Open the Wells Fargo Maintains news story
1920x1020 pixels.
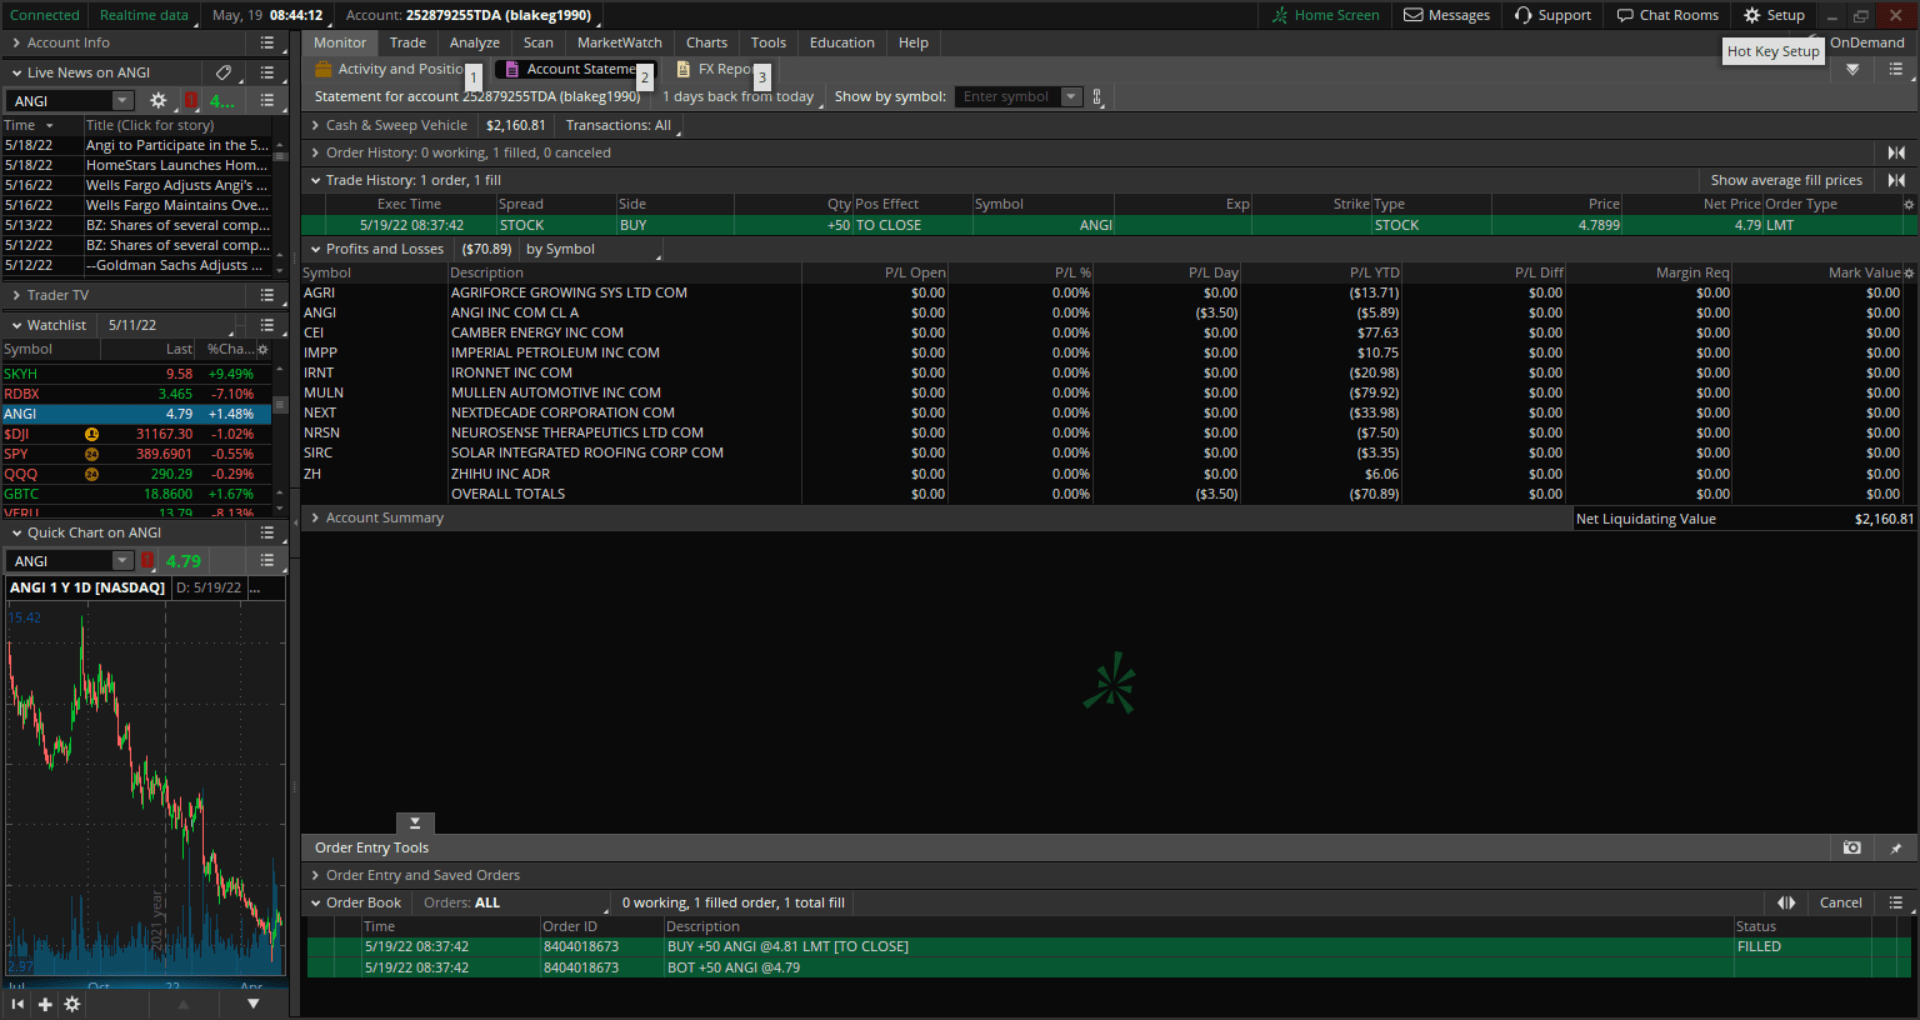pyautogui.click(x=177, y=205)
